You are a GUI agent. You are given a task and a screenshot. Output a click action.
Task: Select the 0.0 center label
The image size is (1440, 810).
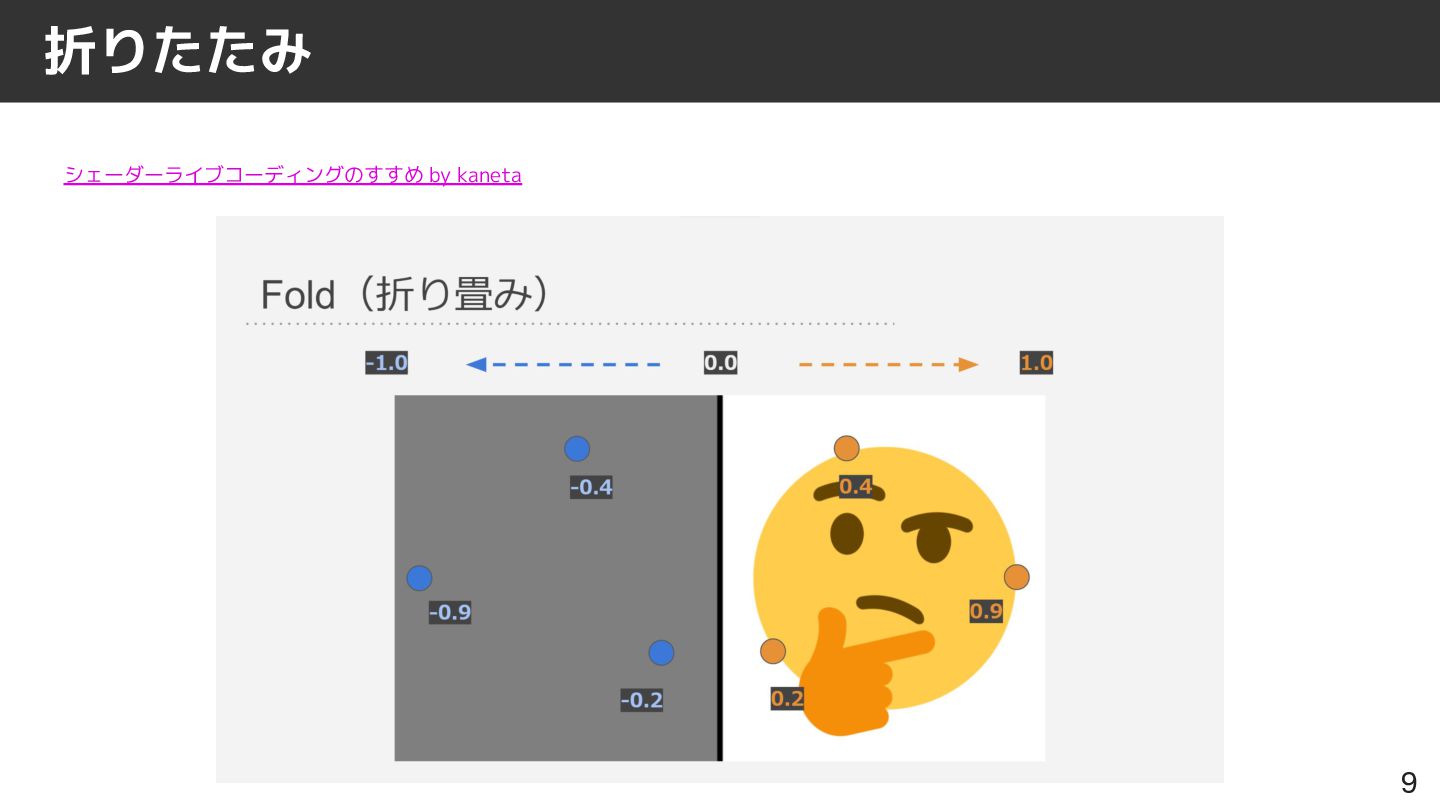(720, 363)
